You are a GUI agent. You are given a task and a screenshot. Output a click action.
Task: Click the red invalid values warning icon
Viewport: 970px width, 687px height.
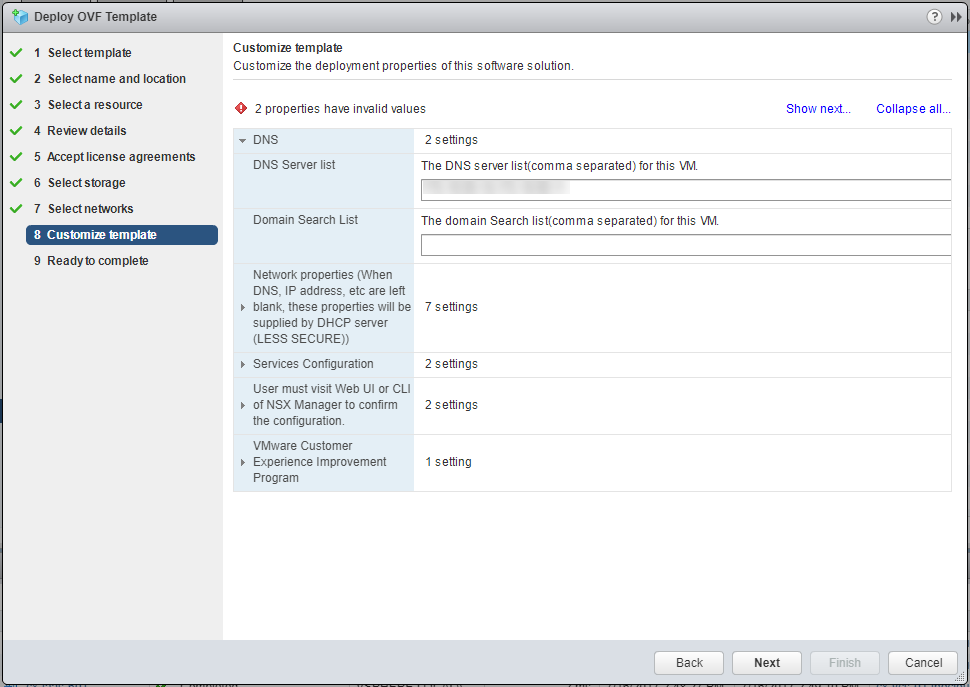(x=241, y=109)
